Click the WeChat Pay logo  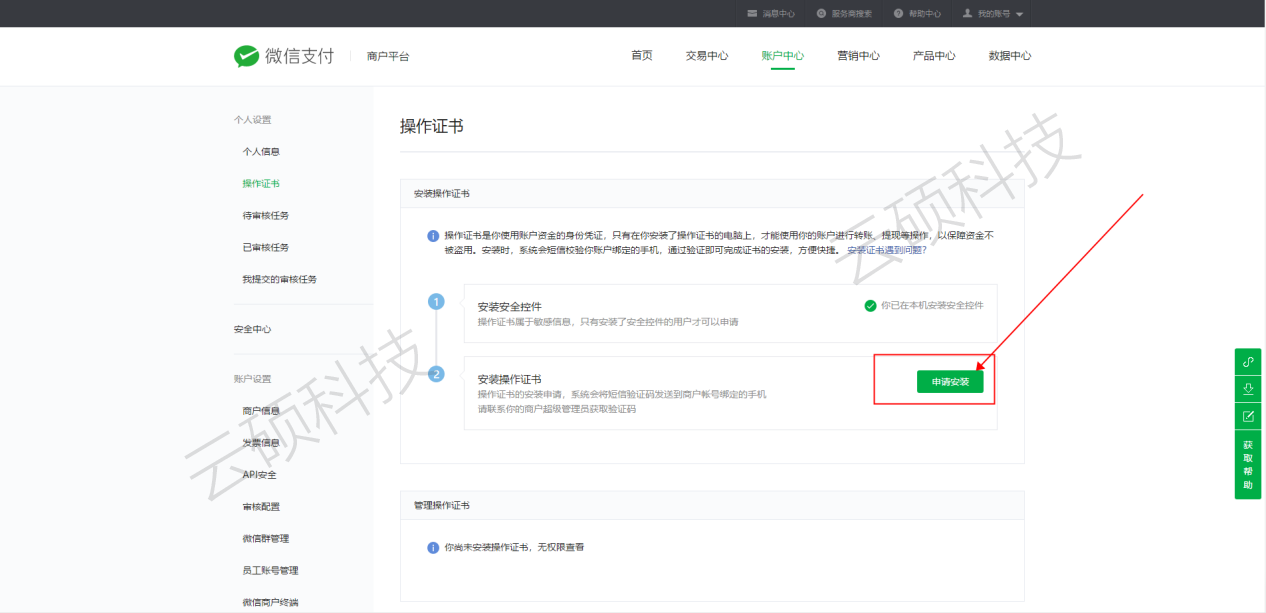pos(284,56)
